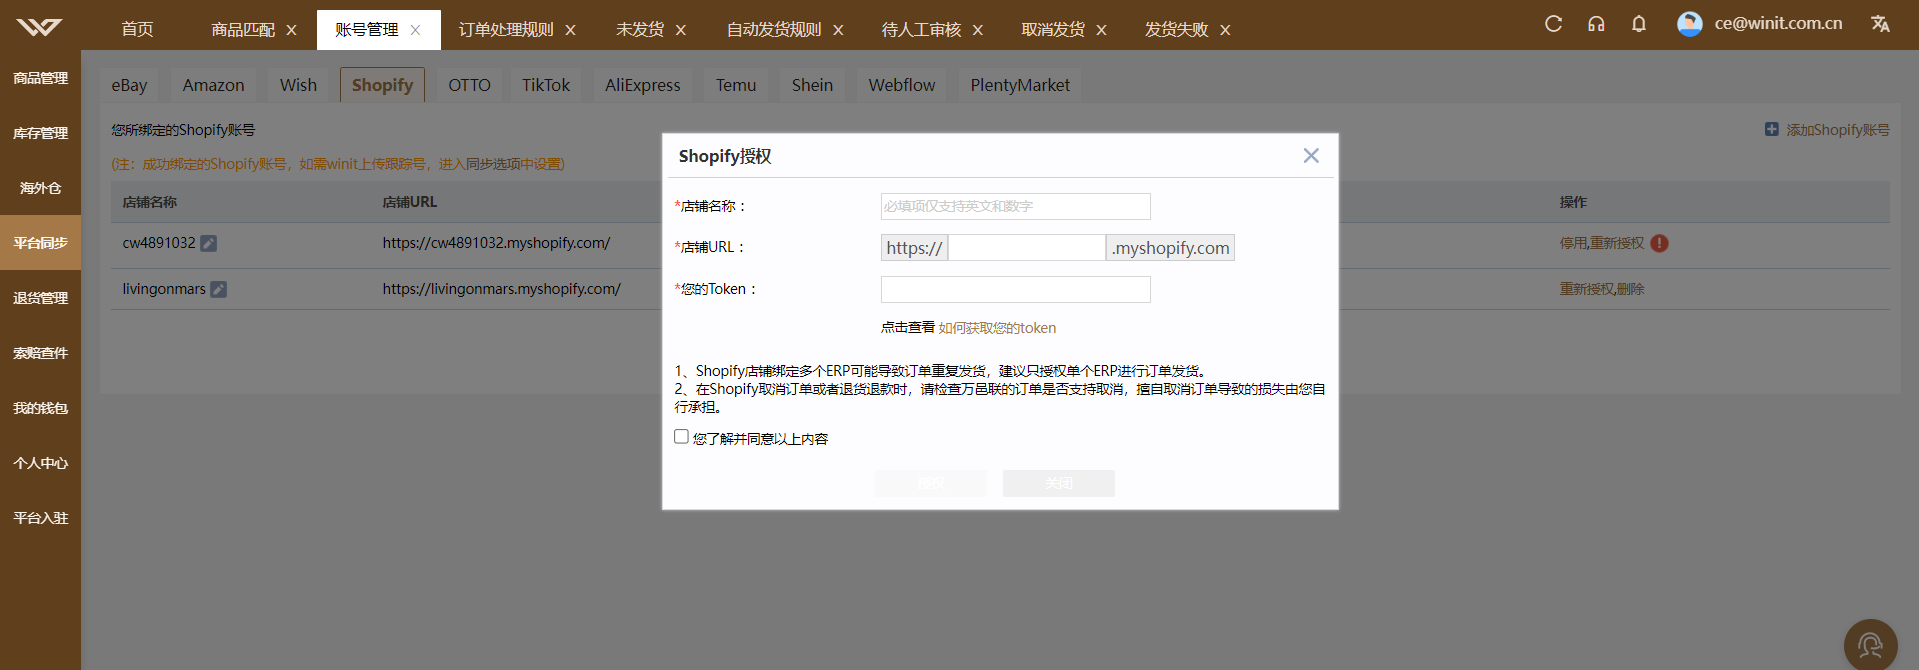
Task: Switch to the 首页 tab
Action: [x=137, y=29]
